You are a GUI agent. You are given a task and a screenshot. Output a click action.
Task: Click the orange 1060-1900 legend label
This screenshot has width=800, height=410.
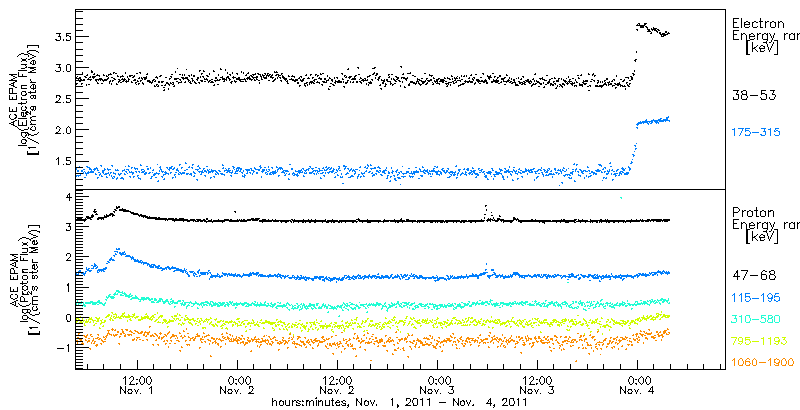(763, 362)
